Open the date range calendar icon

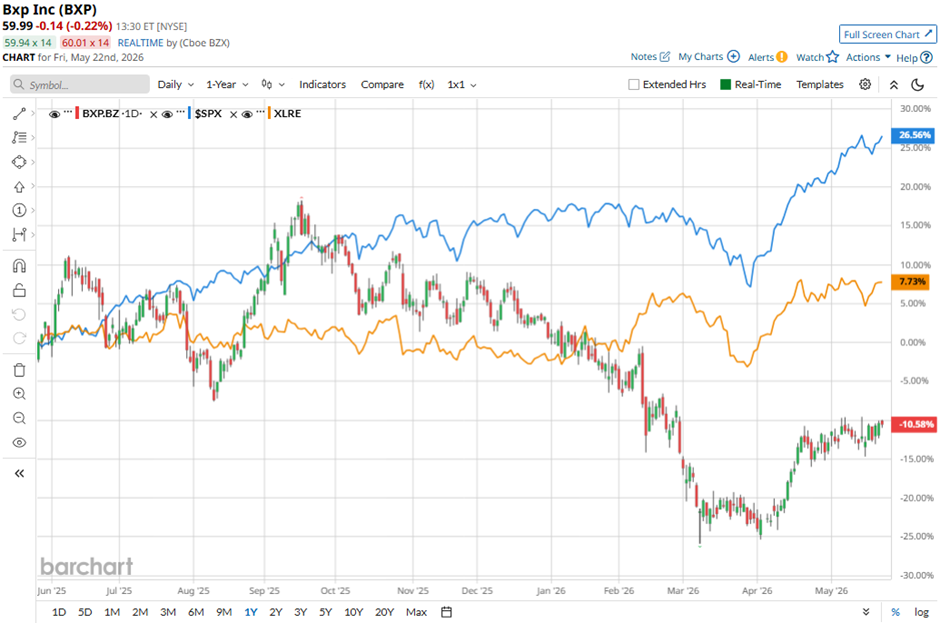click(446, 612)
